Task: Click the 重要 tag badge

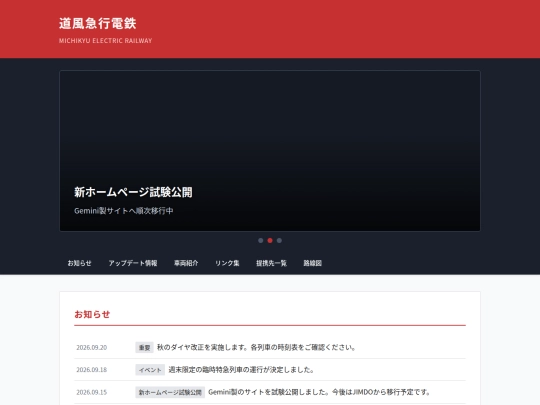Action: (x=144, y=347)
